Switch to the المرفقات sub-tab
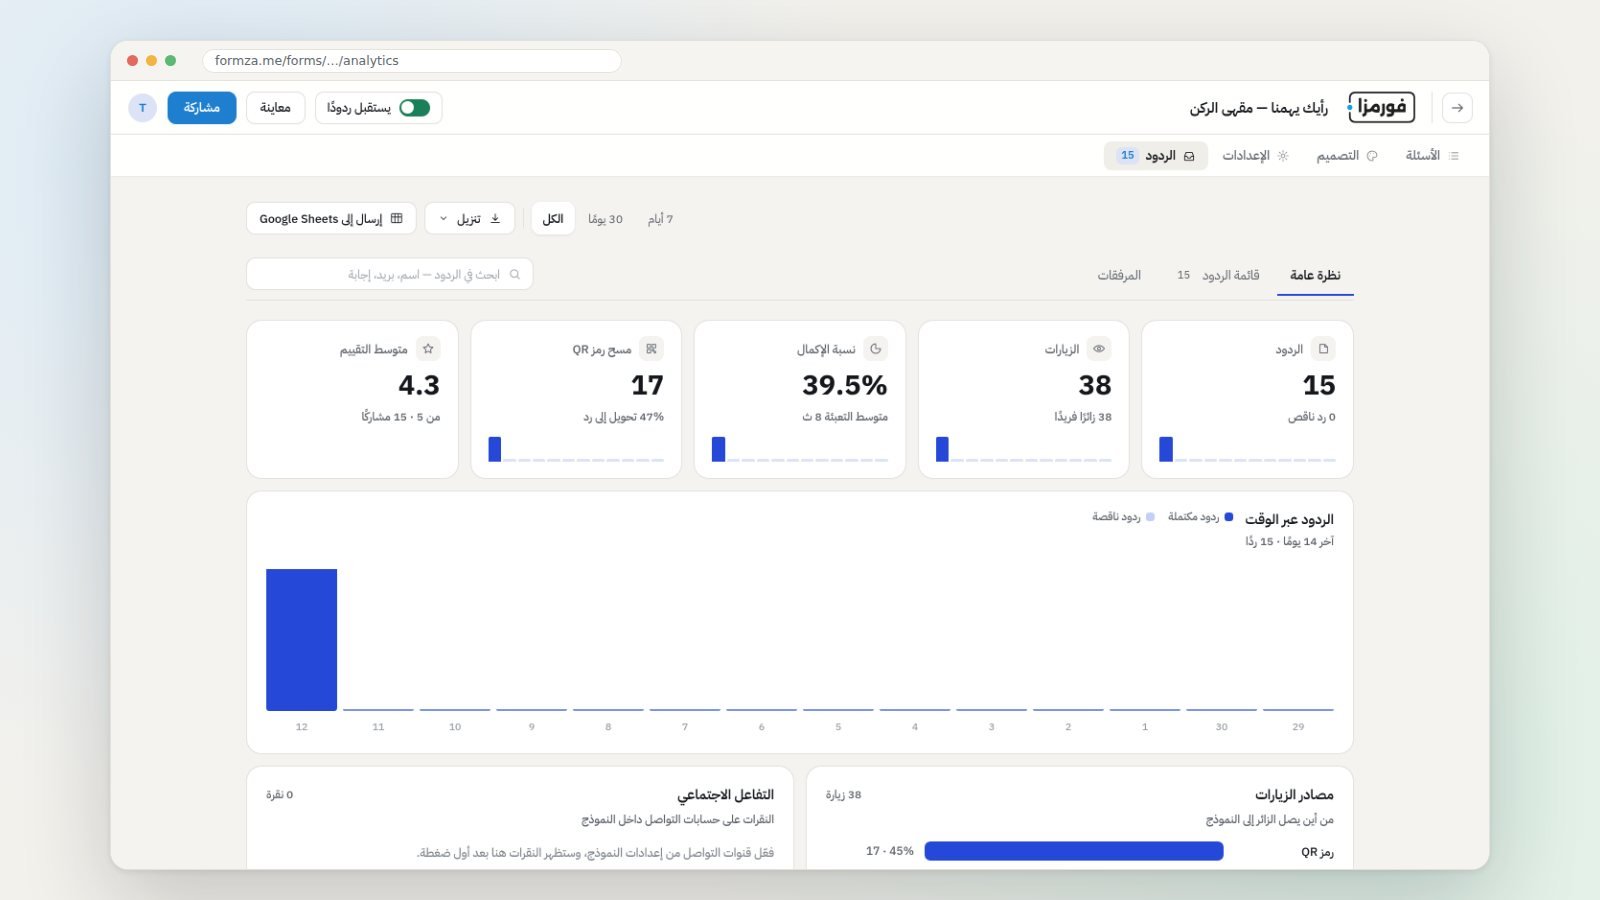 (1119, 275)
